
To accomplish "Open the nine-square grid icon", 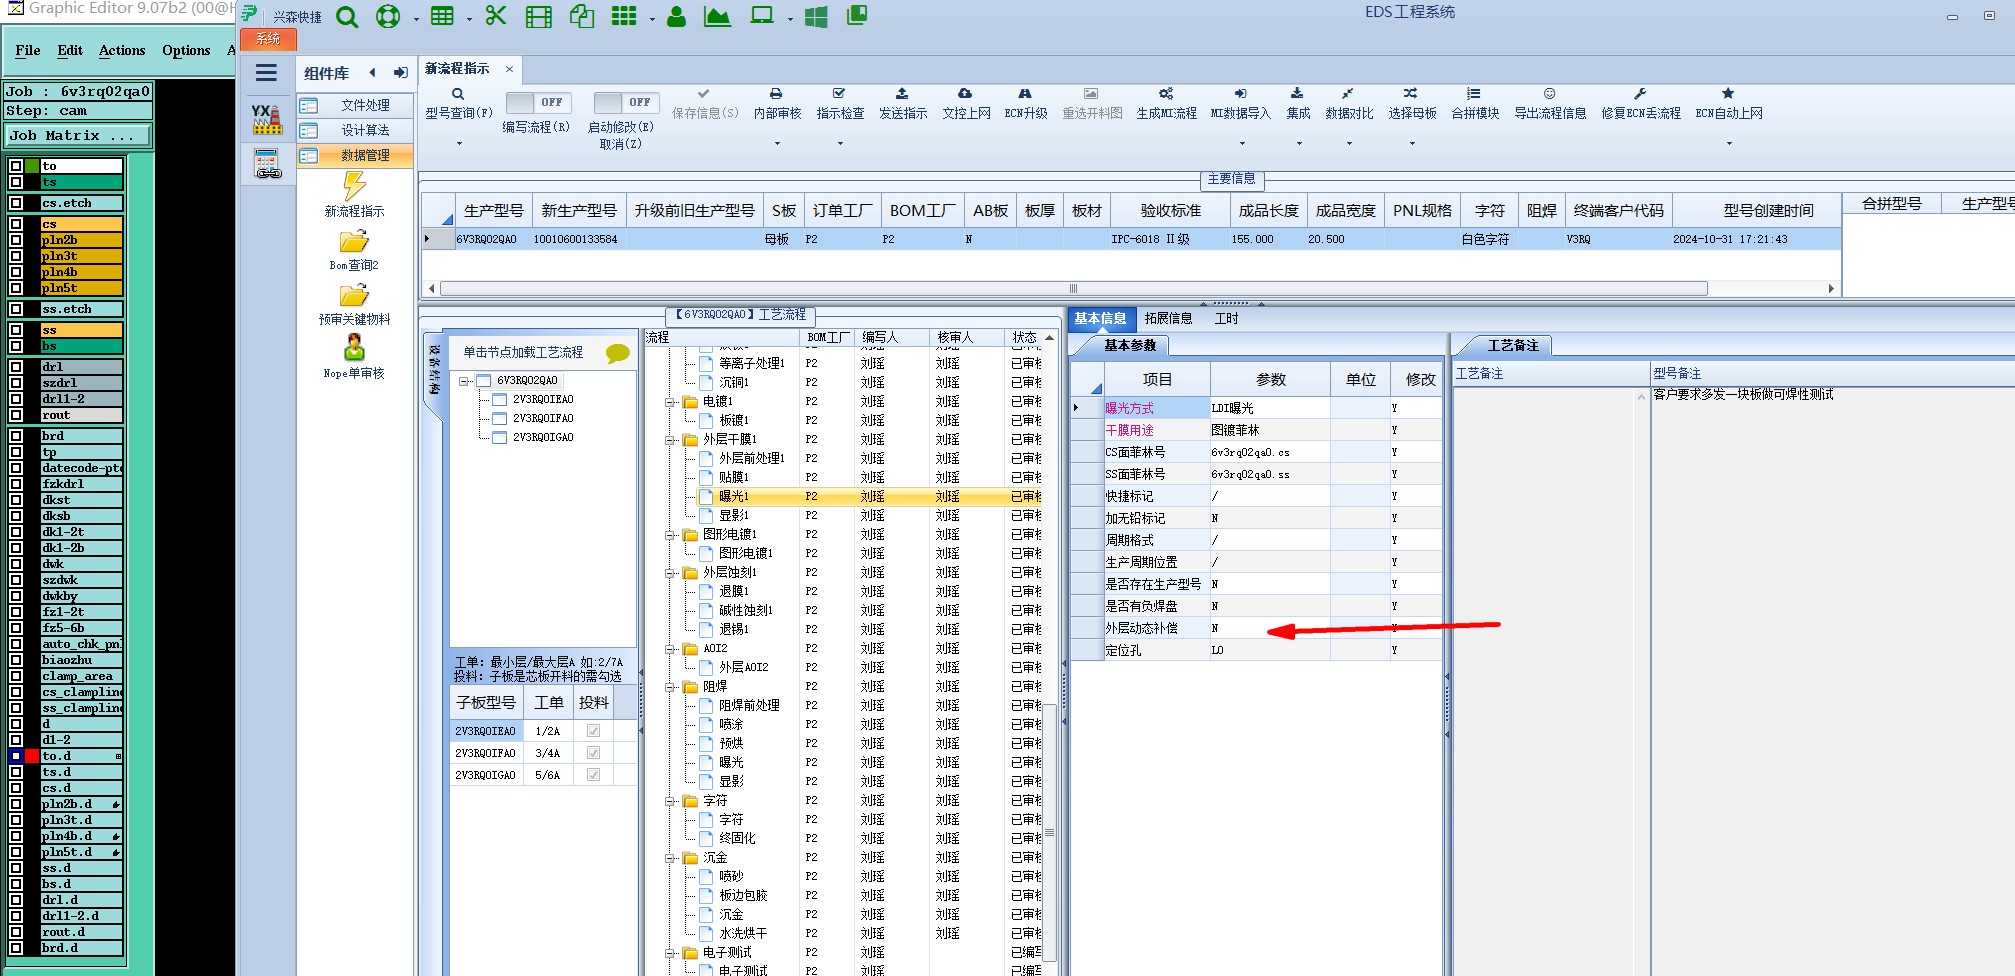I will click(624, 16).
